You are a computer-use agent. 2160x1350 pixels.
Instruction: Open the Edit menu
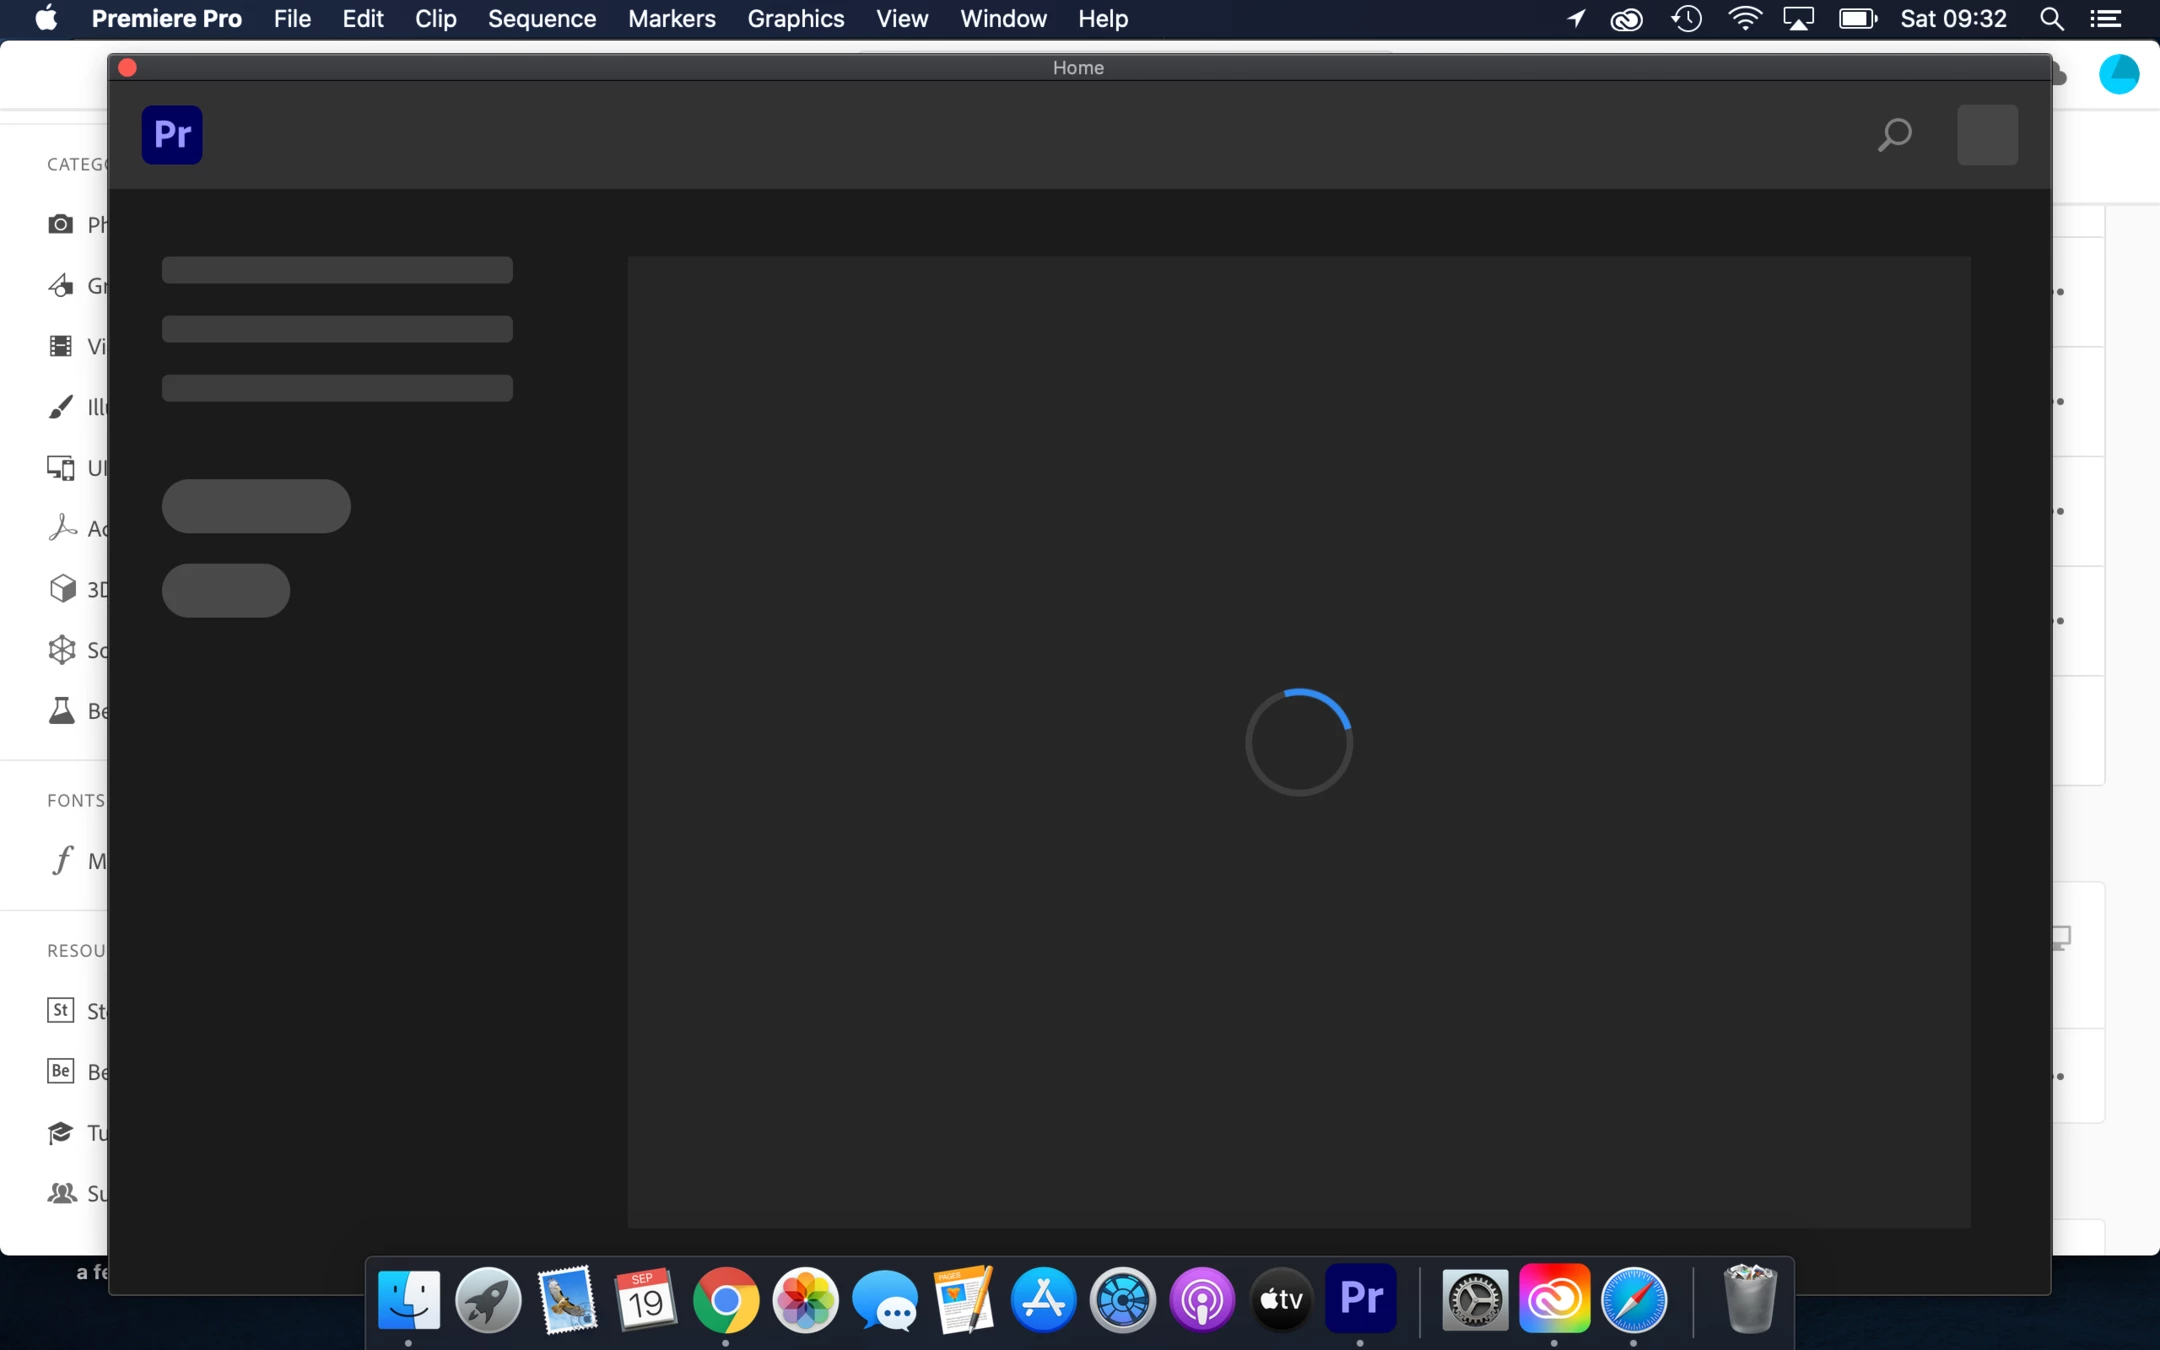362,19
